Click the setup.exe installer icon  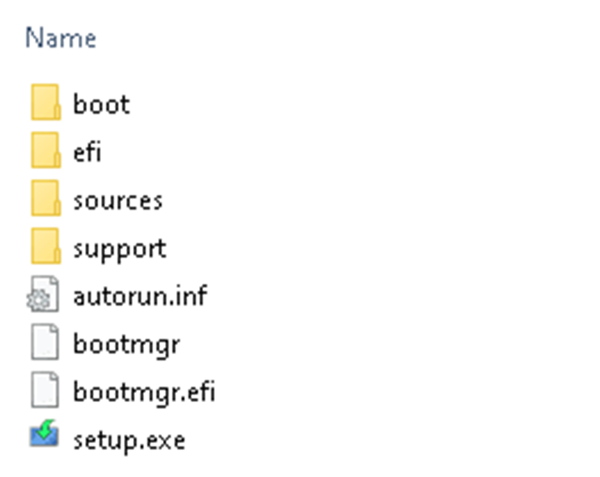click(45, 438)
